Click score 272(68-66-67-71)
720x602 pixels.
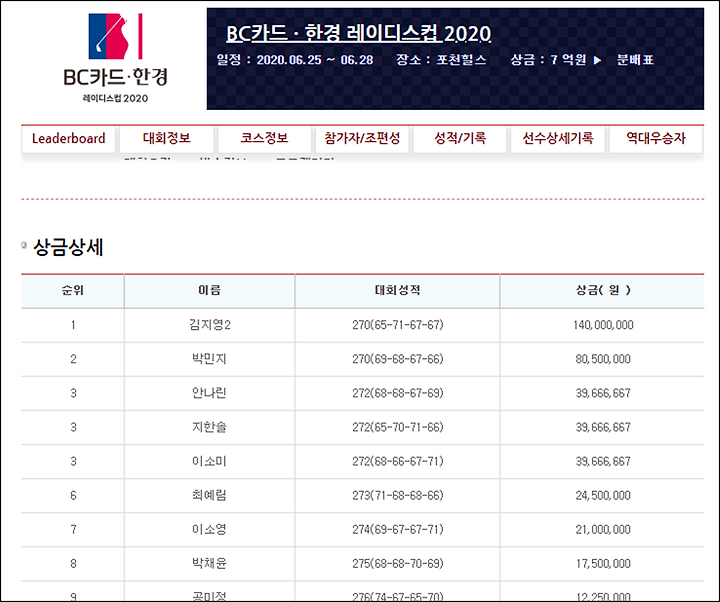point(398,461)
